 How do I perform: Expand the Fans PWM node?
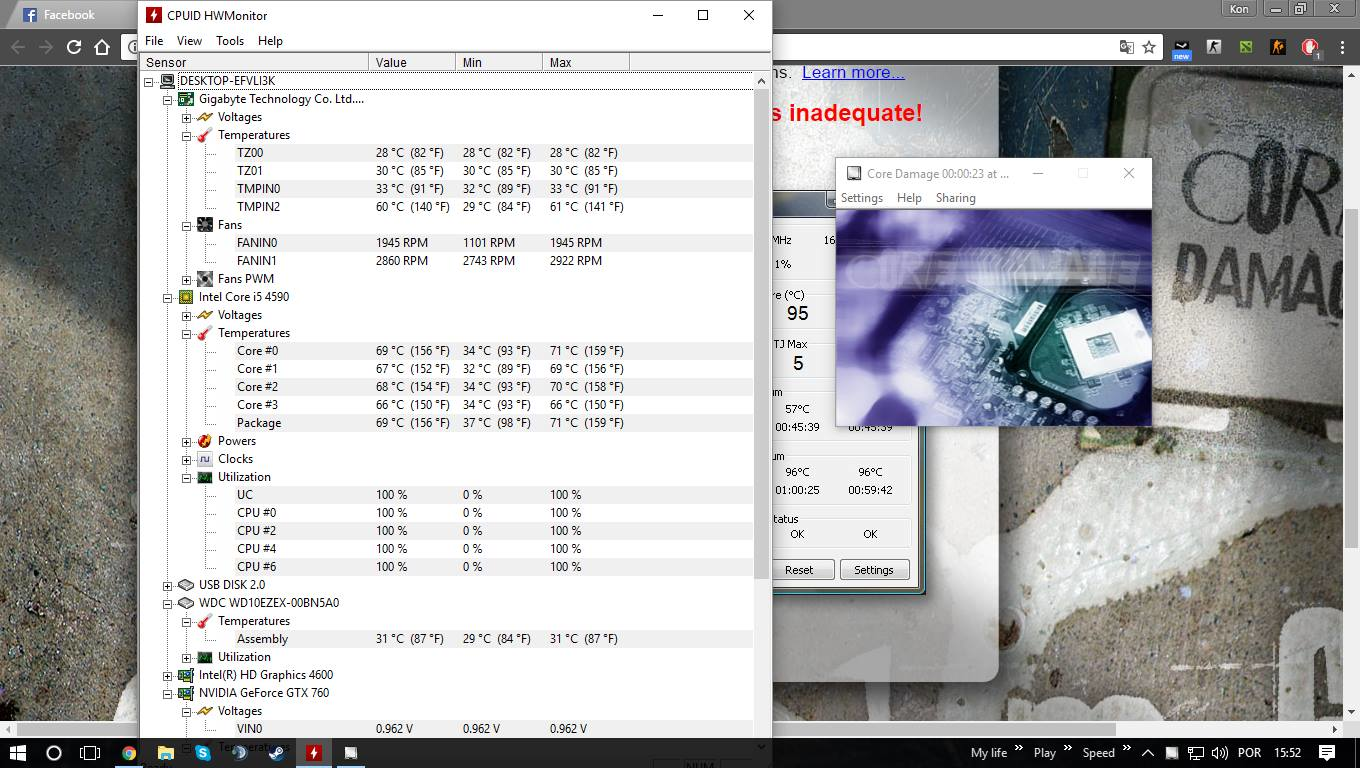pos(187,279)
